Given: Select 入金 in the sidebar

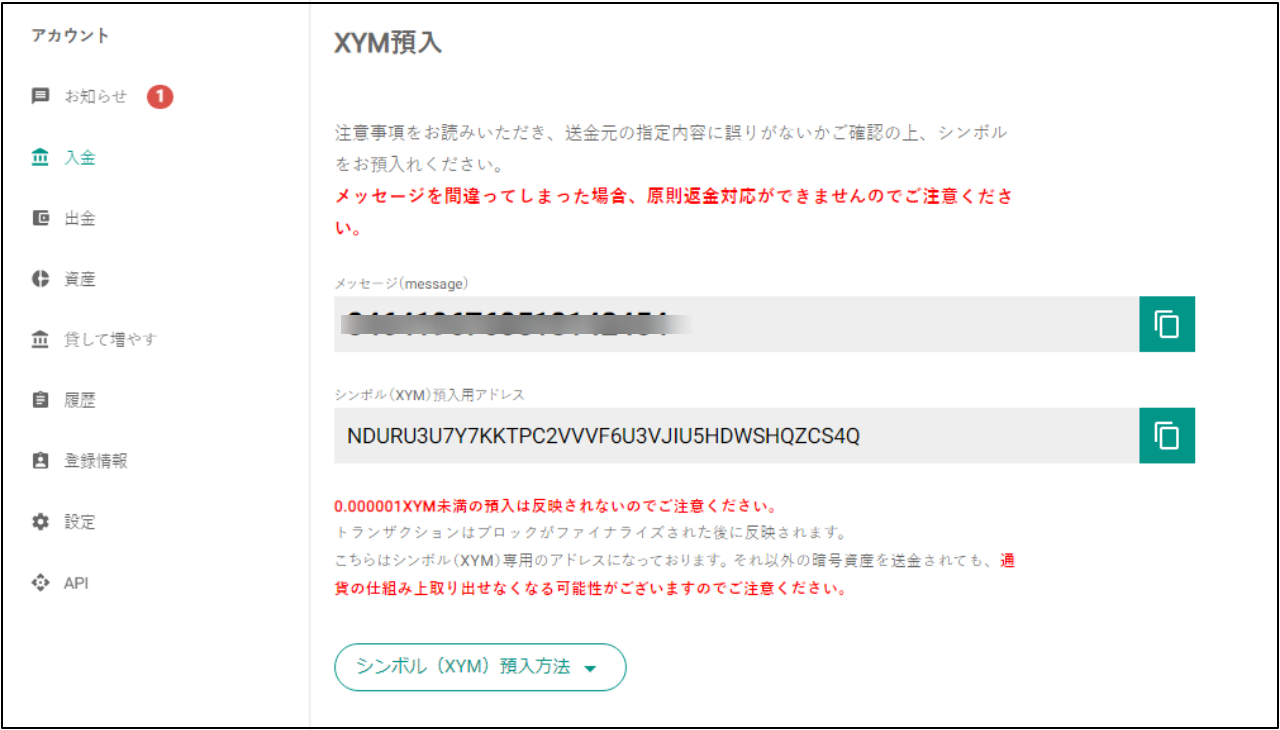Looking at the screenshot, I should [x=80, y=158].
